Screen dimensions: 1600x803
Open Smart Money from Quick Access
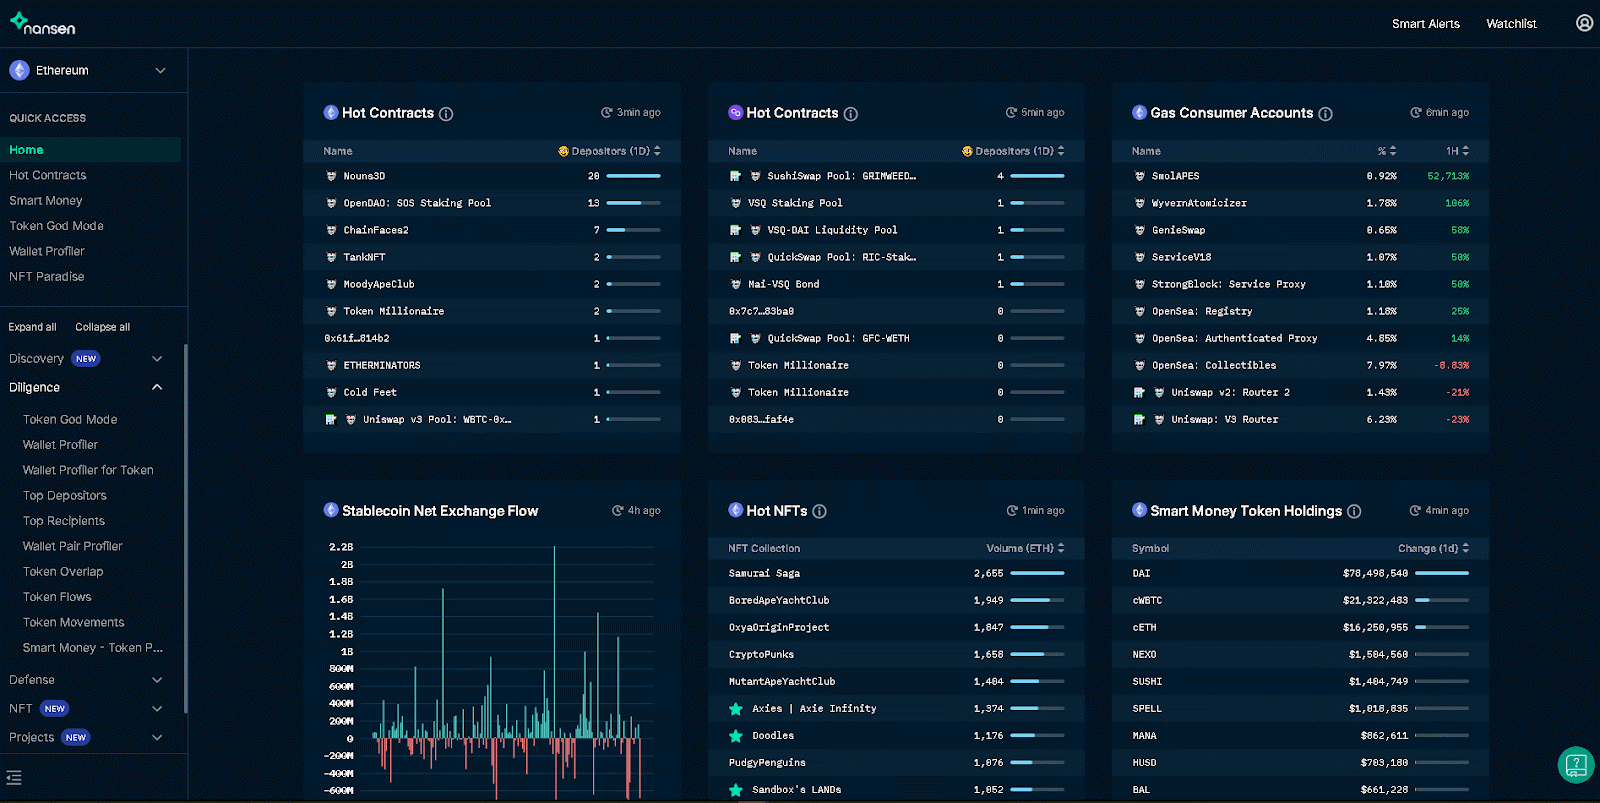click(46, 200)
